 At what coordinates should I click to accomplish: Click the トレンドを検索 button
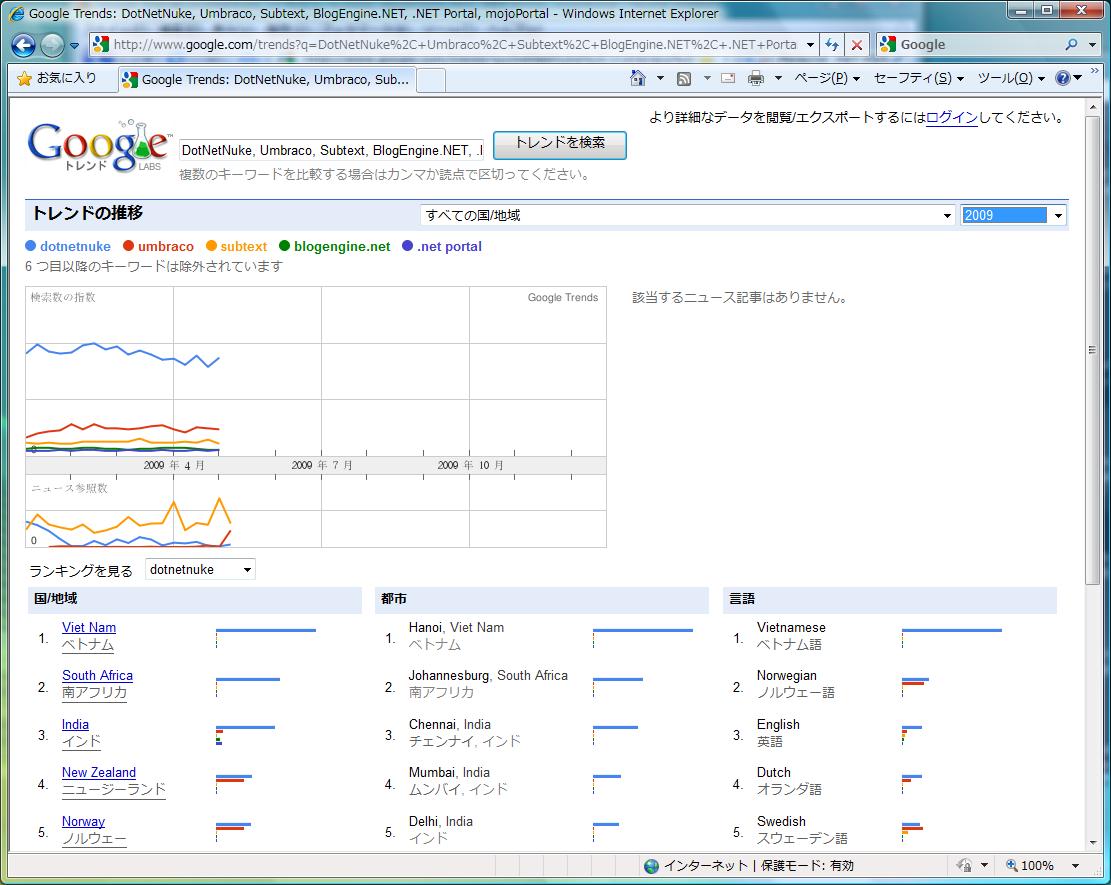[x=560, y=145]
